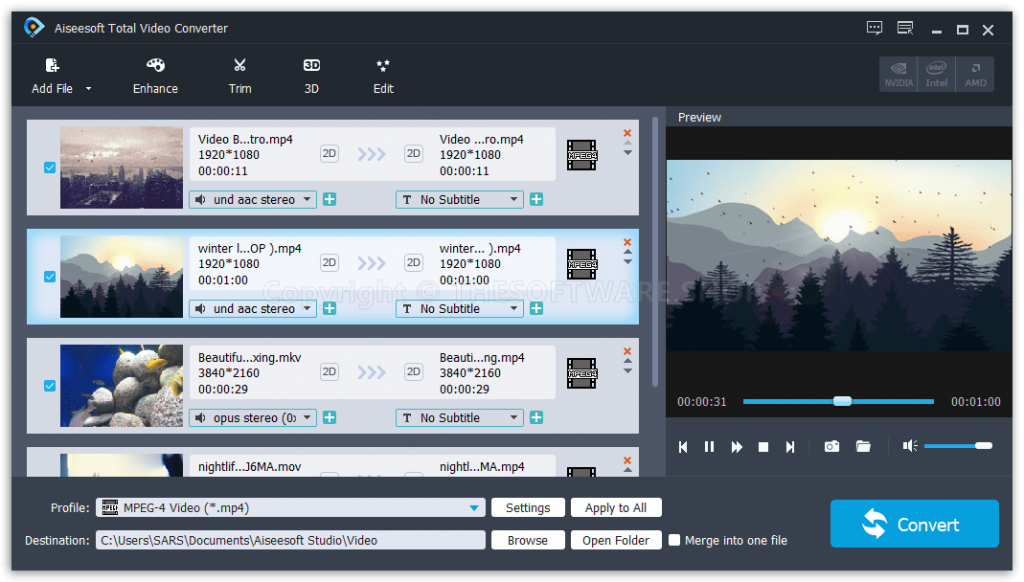Image resolution: width=1024 pixels, height=582 pixels.
Task: Select the Trim scissors tool
Action: click(x=240, y=75)
